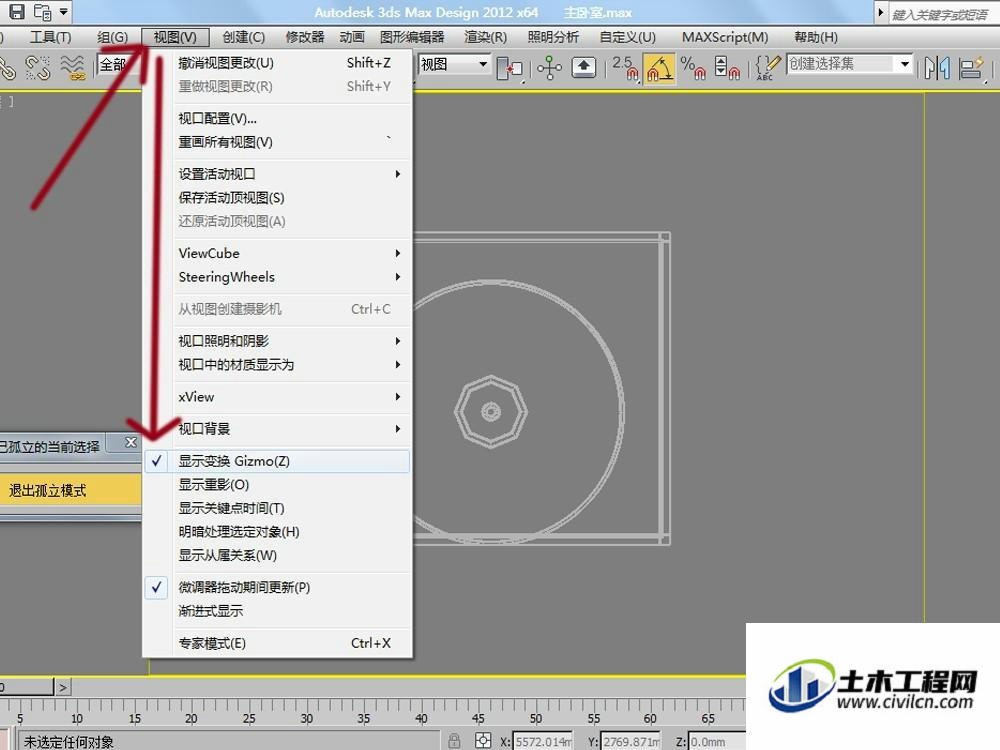Expand the 视口背景 submenu

[x=277, y=429]
